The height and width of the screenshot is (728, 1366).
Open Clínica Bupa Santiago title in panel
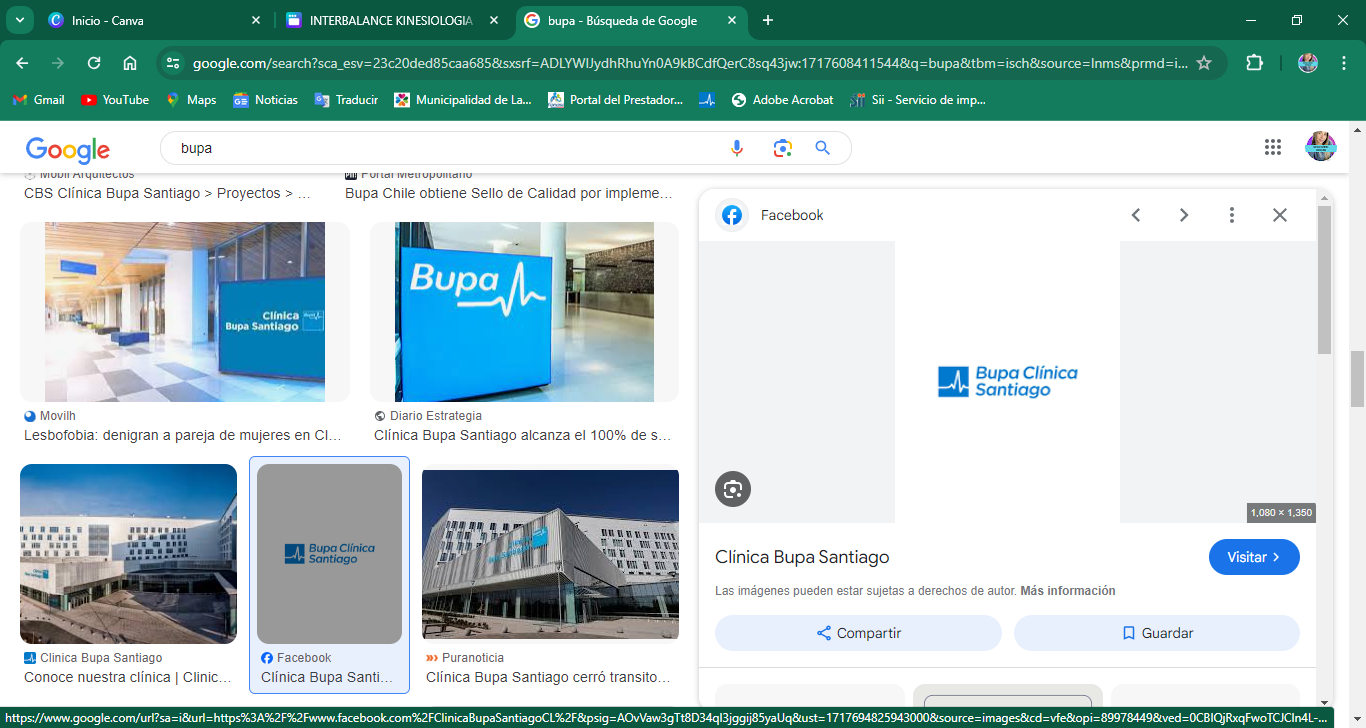pyautogui.click(x=802, y=557)
